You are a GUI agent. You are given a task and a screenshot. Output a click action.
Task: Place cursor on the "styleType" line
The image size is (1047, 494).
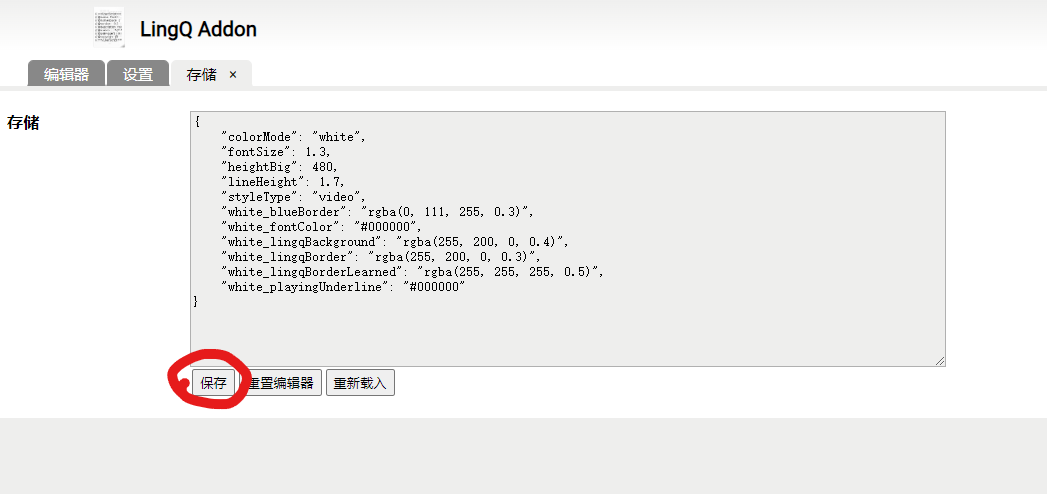click(x=294, y=197)
